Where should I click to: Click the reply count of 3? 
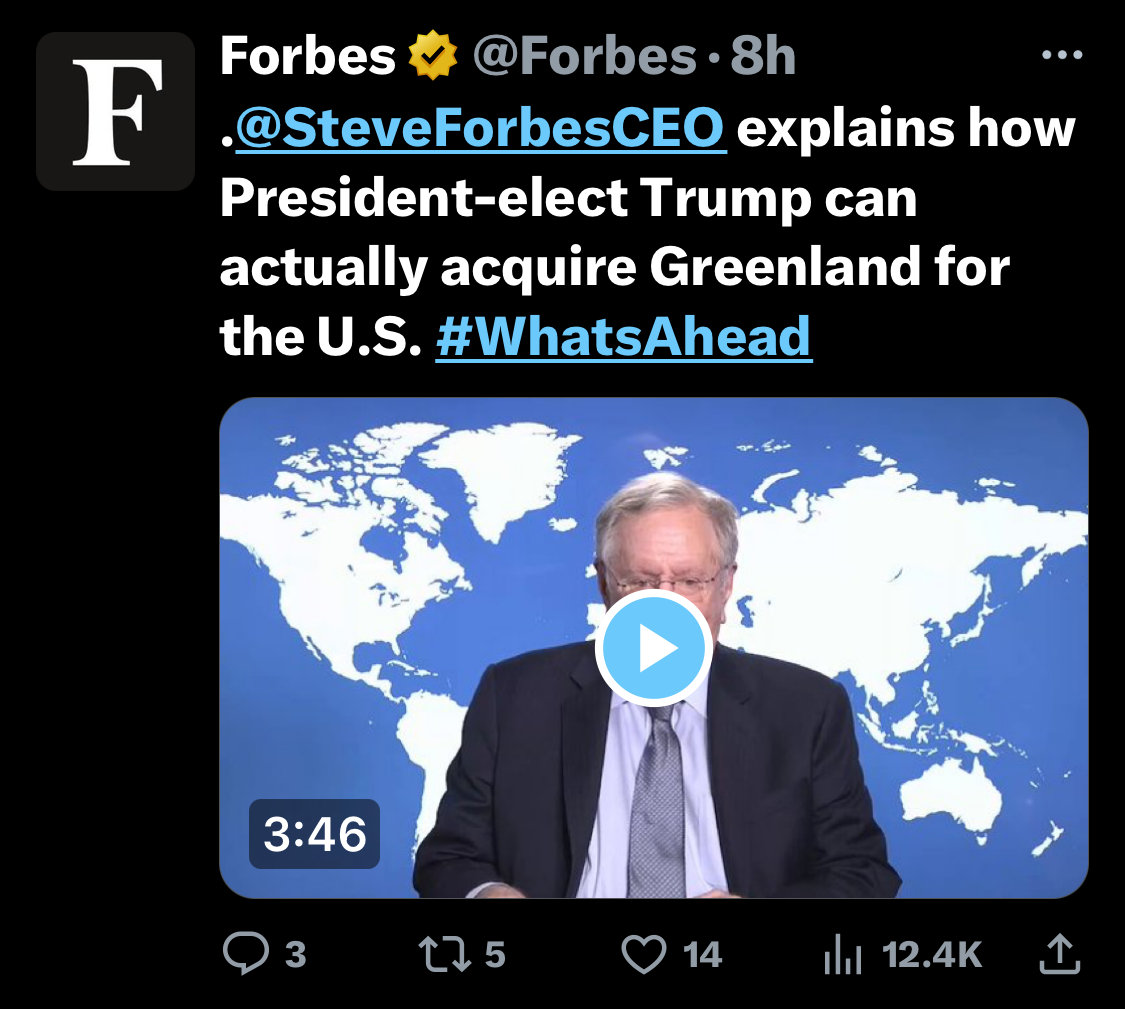(x=295, y=955)
